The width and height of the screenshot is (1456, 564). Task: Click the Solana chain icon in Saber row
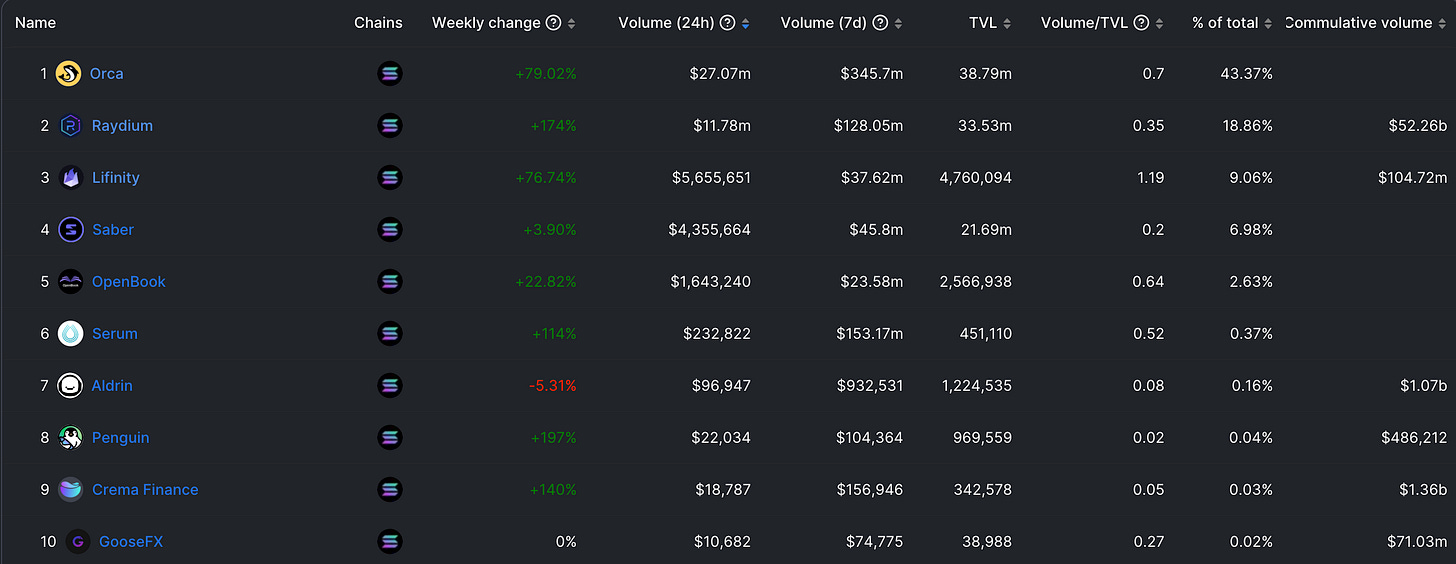390,229
